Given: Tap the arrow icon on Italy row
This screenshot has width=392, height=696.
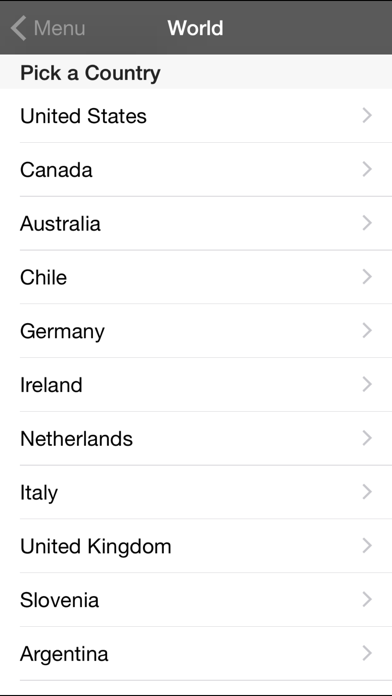Looking at the screenshot, I should click(367, 492).
